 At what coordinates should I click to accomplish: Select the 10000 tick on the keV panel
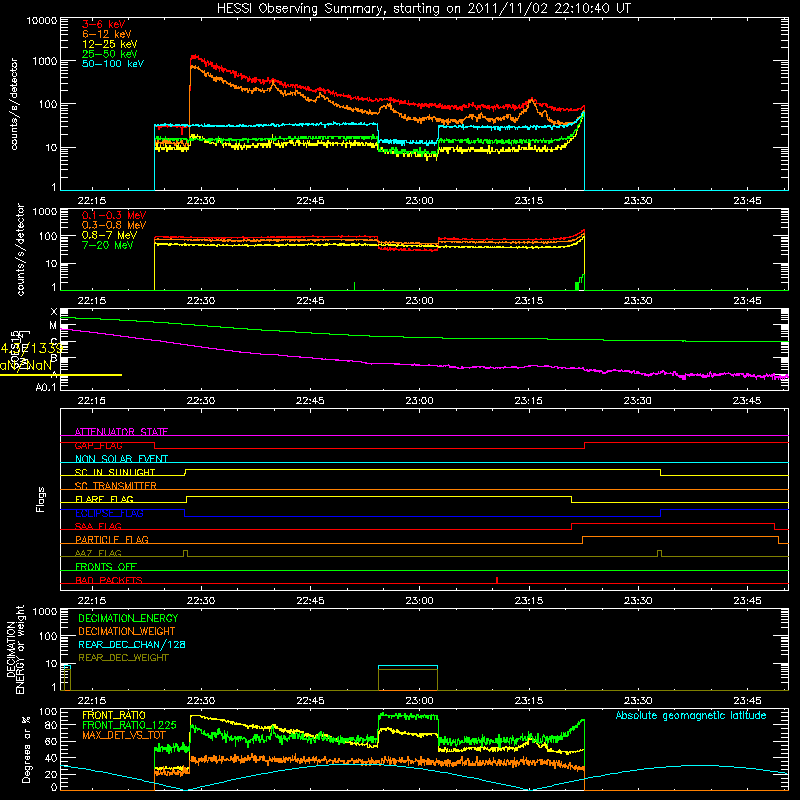coord(42,20)
